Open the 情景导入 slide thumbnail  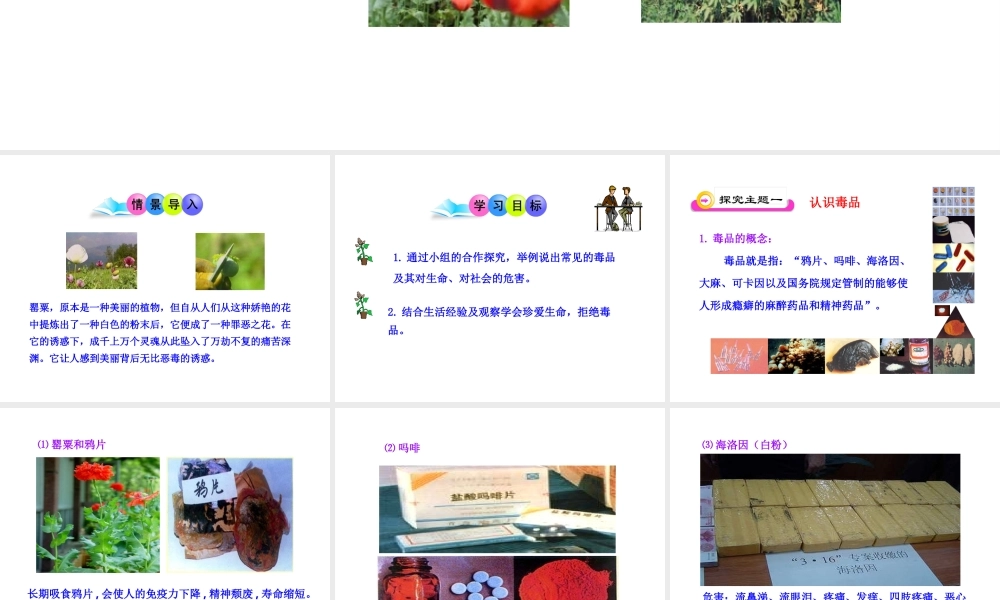click(x=165, y=279)
